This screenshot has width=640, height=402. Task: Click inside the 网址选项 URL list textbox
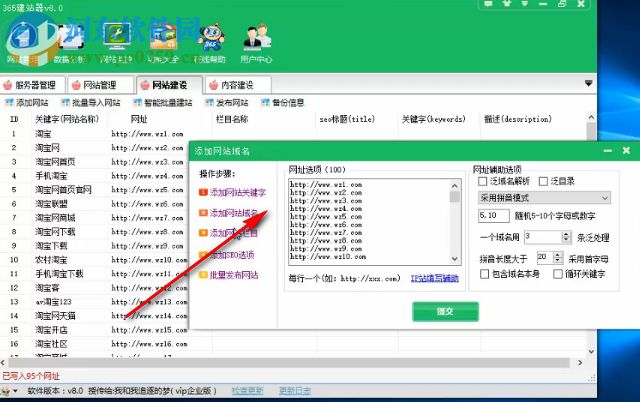pyautogui.click(x=369, y=222)
